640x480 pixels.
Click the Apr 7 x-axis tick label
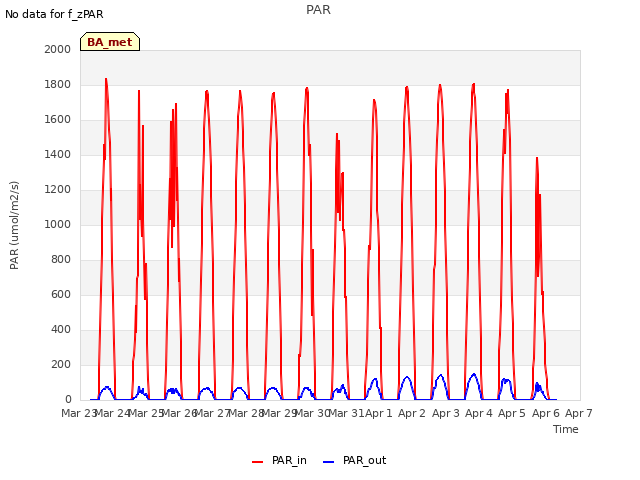579,413
